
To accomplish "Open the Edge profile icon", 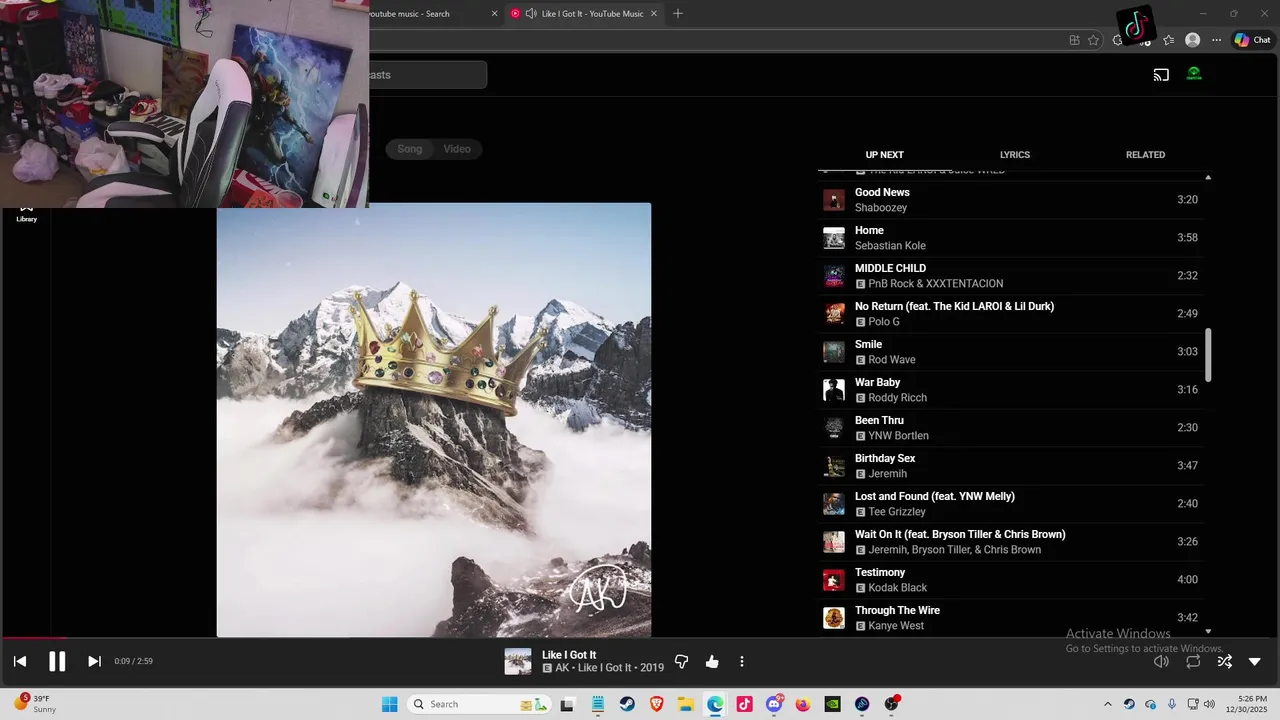I will [1192, 40].
